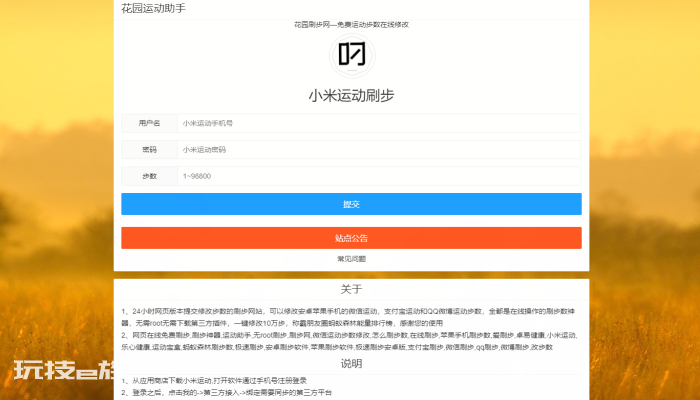Focus the 步数 step count input field
Image resolution: width=700 pixels, height=400 pixels.
coord(379,176)
